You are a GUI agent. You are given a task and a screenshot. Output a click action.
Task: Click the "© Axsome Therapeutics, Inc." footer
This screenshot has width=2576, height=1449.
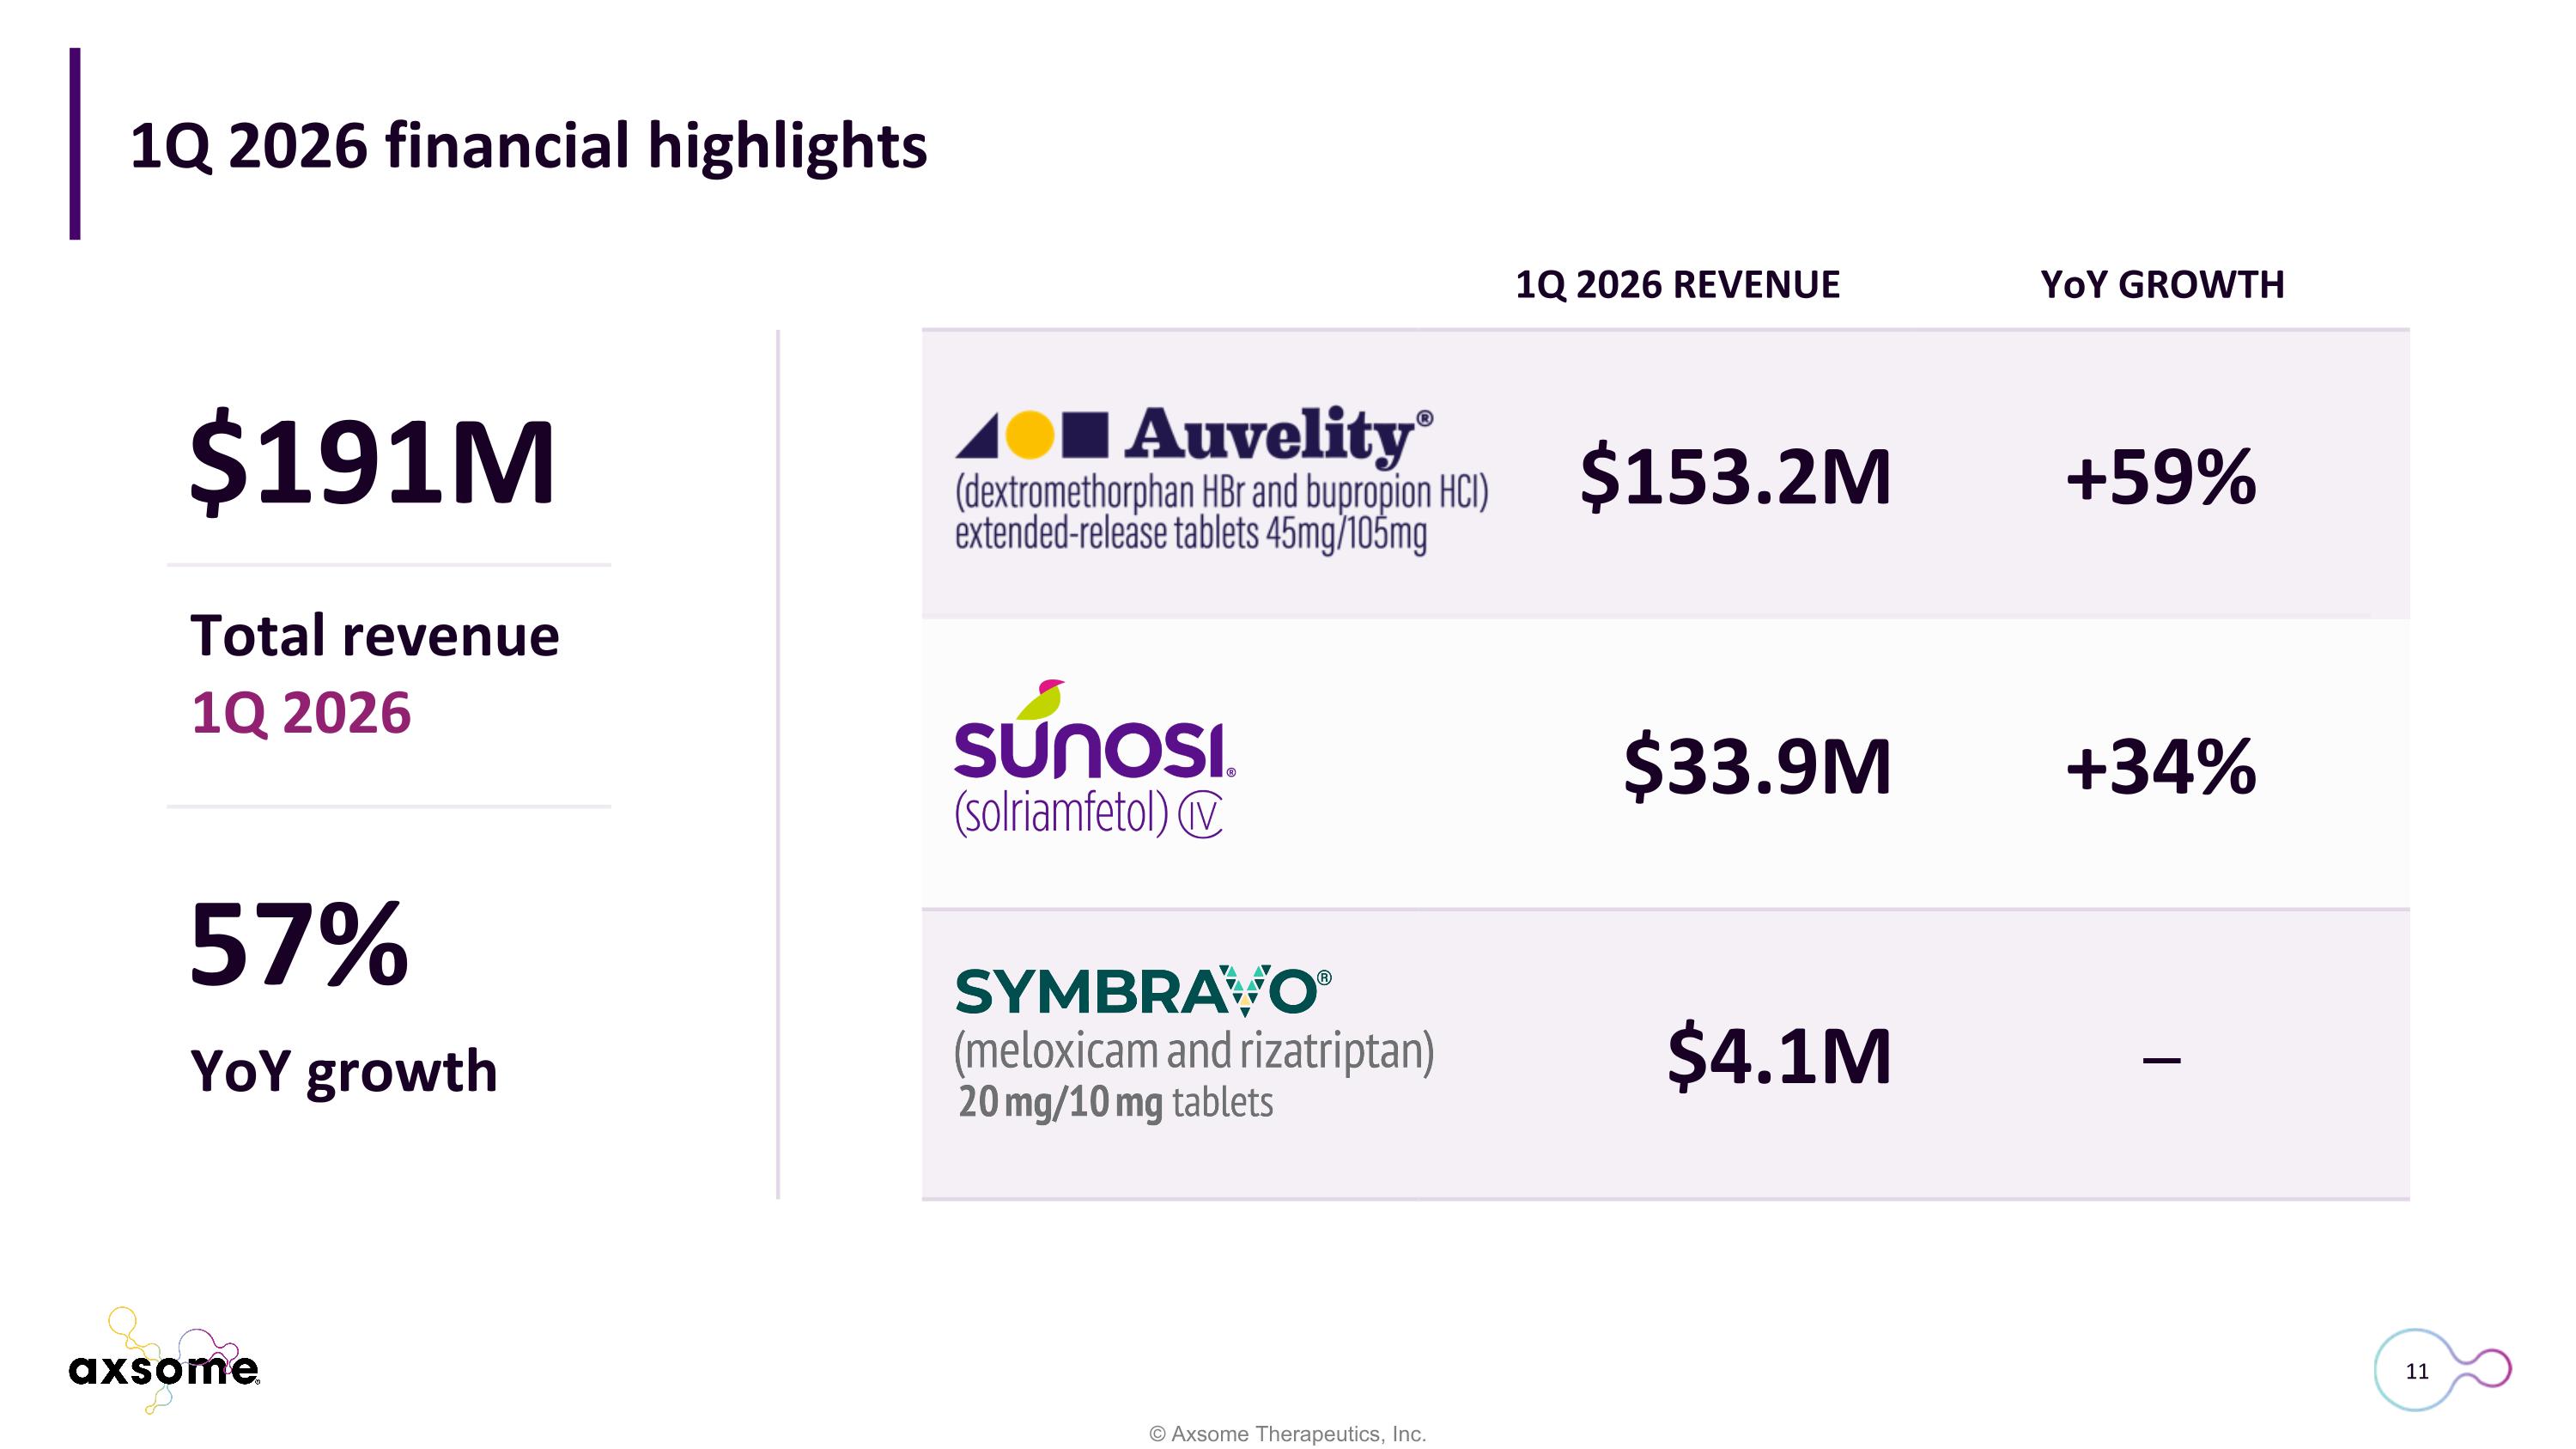[1288, 1434]
